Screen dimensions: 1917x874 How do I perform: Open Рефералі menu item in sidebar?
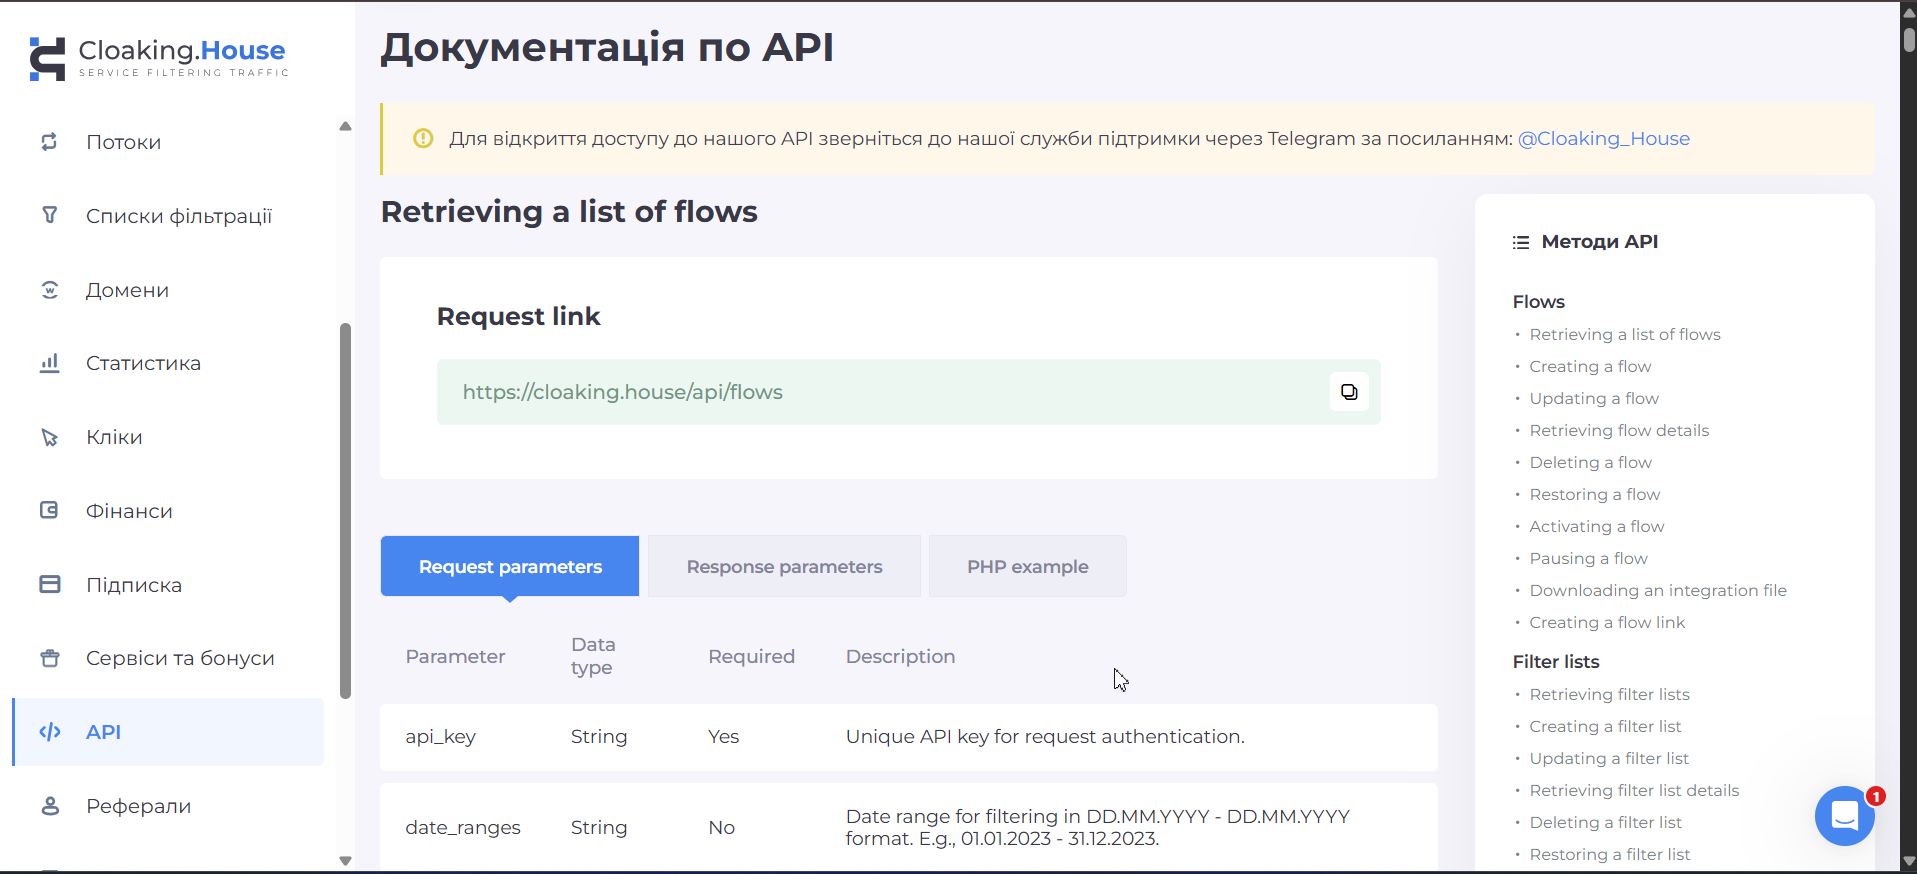click(138, 806)
